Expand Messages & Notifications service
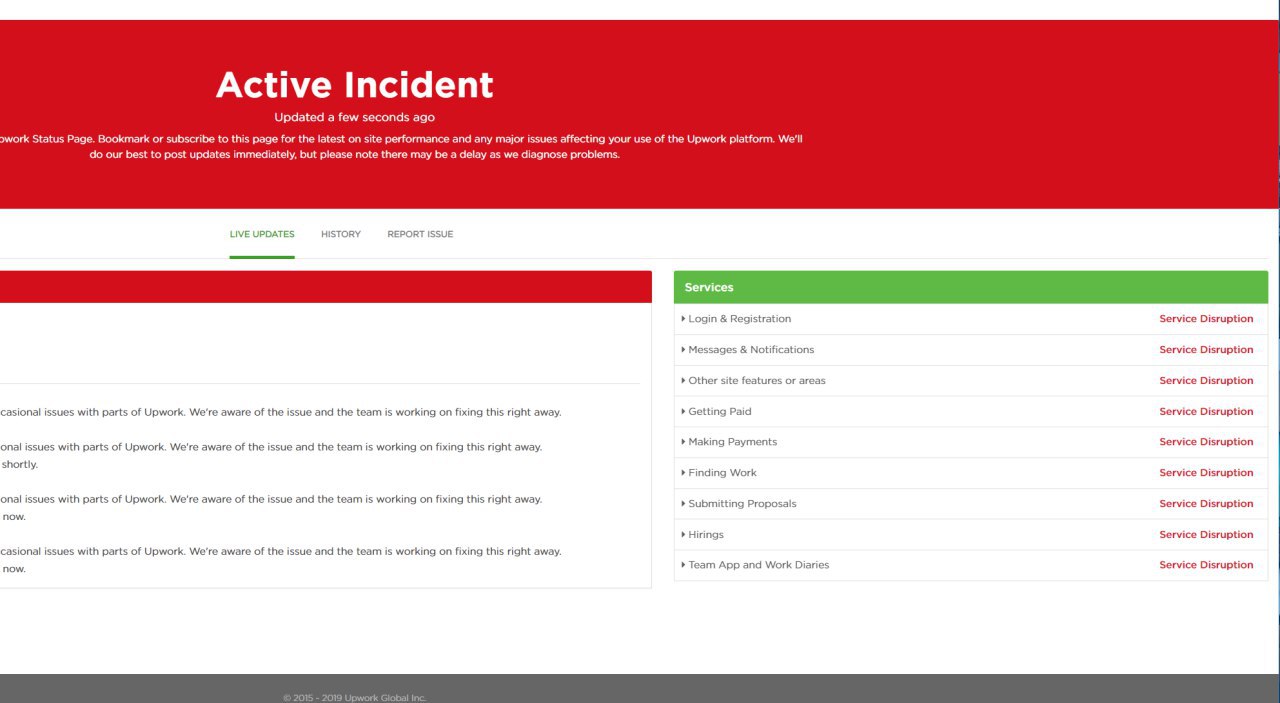This screenshot has height=703, width=1280. pyautogui.click(x=971, y=350)
